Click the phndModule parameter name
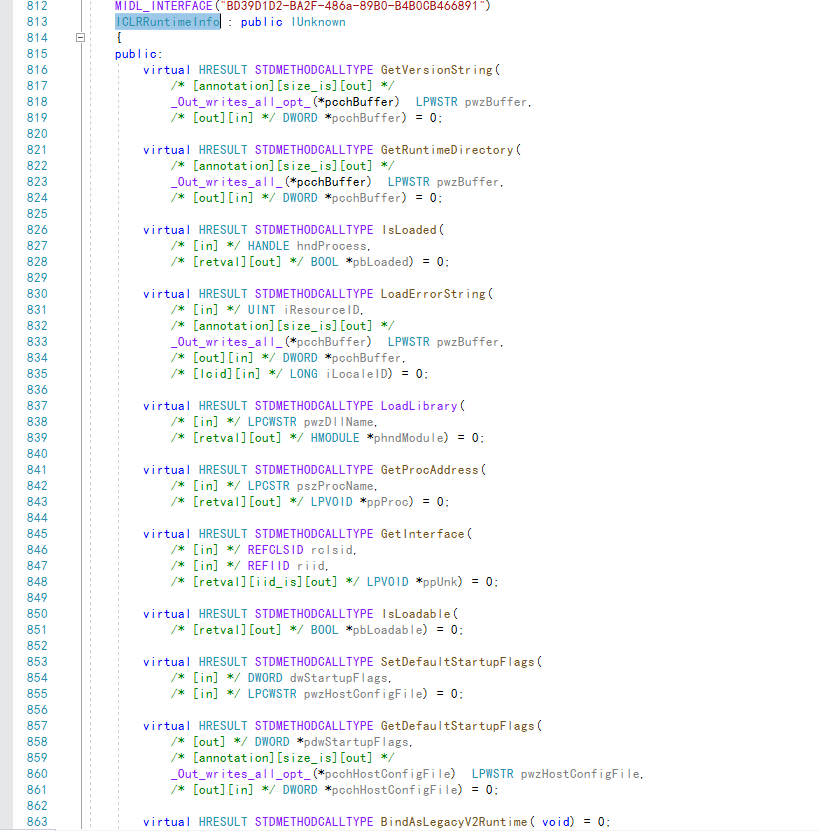This screenshot has width=820, height=831. (409, 438)
